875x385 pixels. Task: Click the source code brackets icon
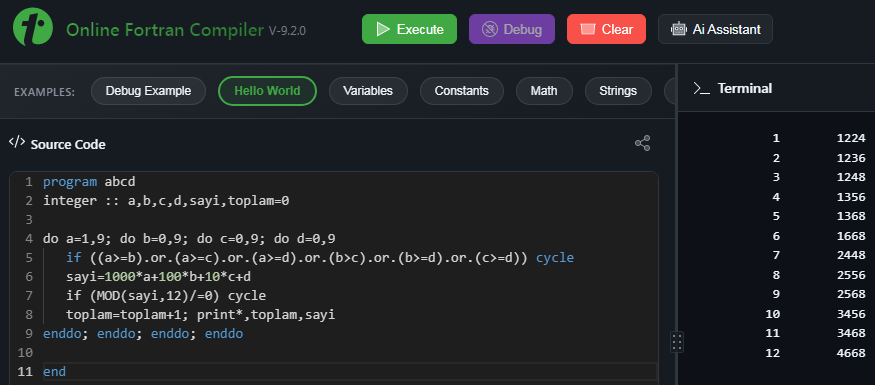pyautogui.click(x=17, y=142)
